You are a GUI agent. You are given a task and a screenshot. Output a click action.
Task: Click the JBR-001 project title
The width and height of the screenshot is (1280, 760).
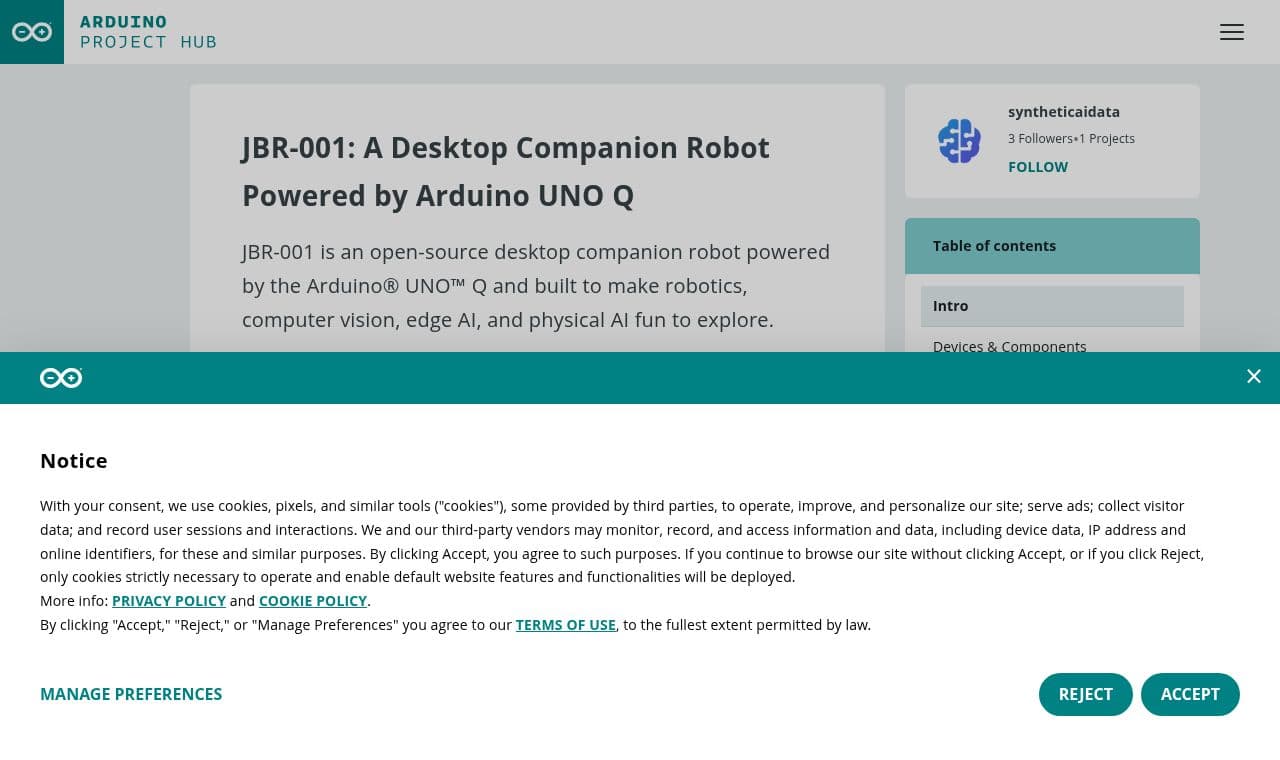tap(506, 171)
